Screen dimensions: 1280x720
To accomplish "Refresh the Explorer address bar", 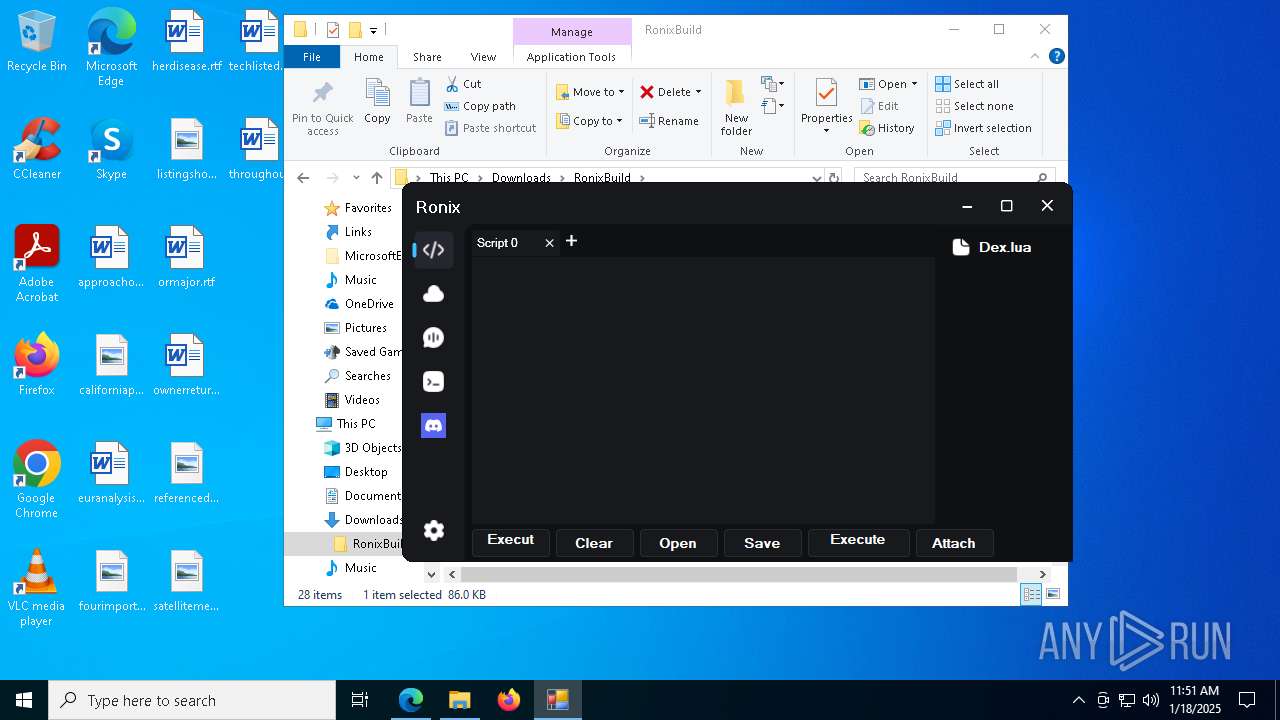I will (x=833, y=178).
